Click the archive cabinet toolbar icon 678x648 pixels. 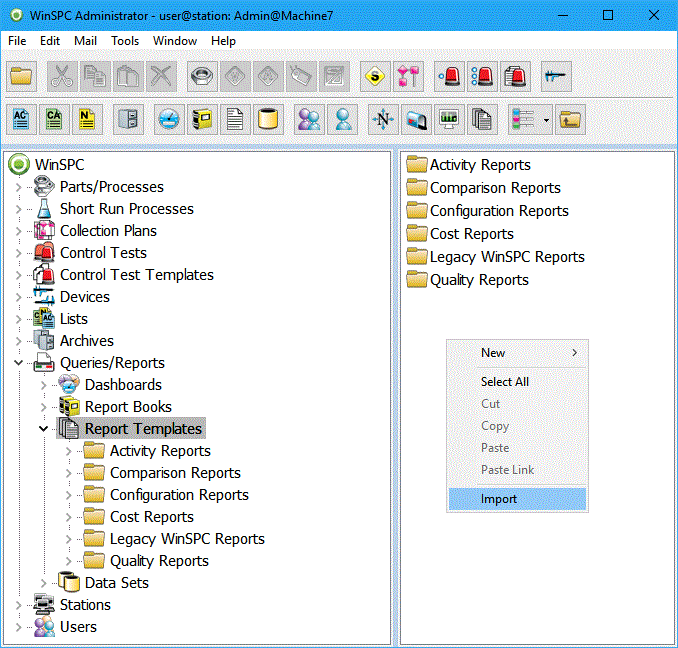[x=128, y=119]
